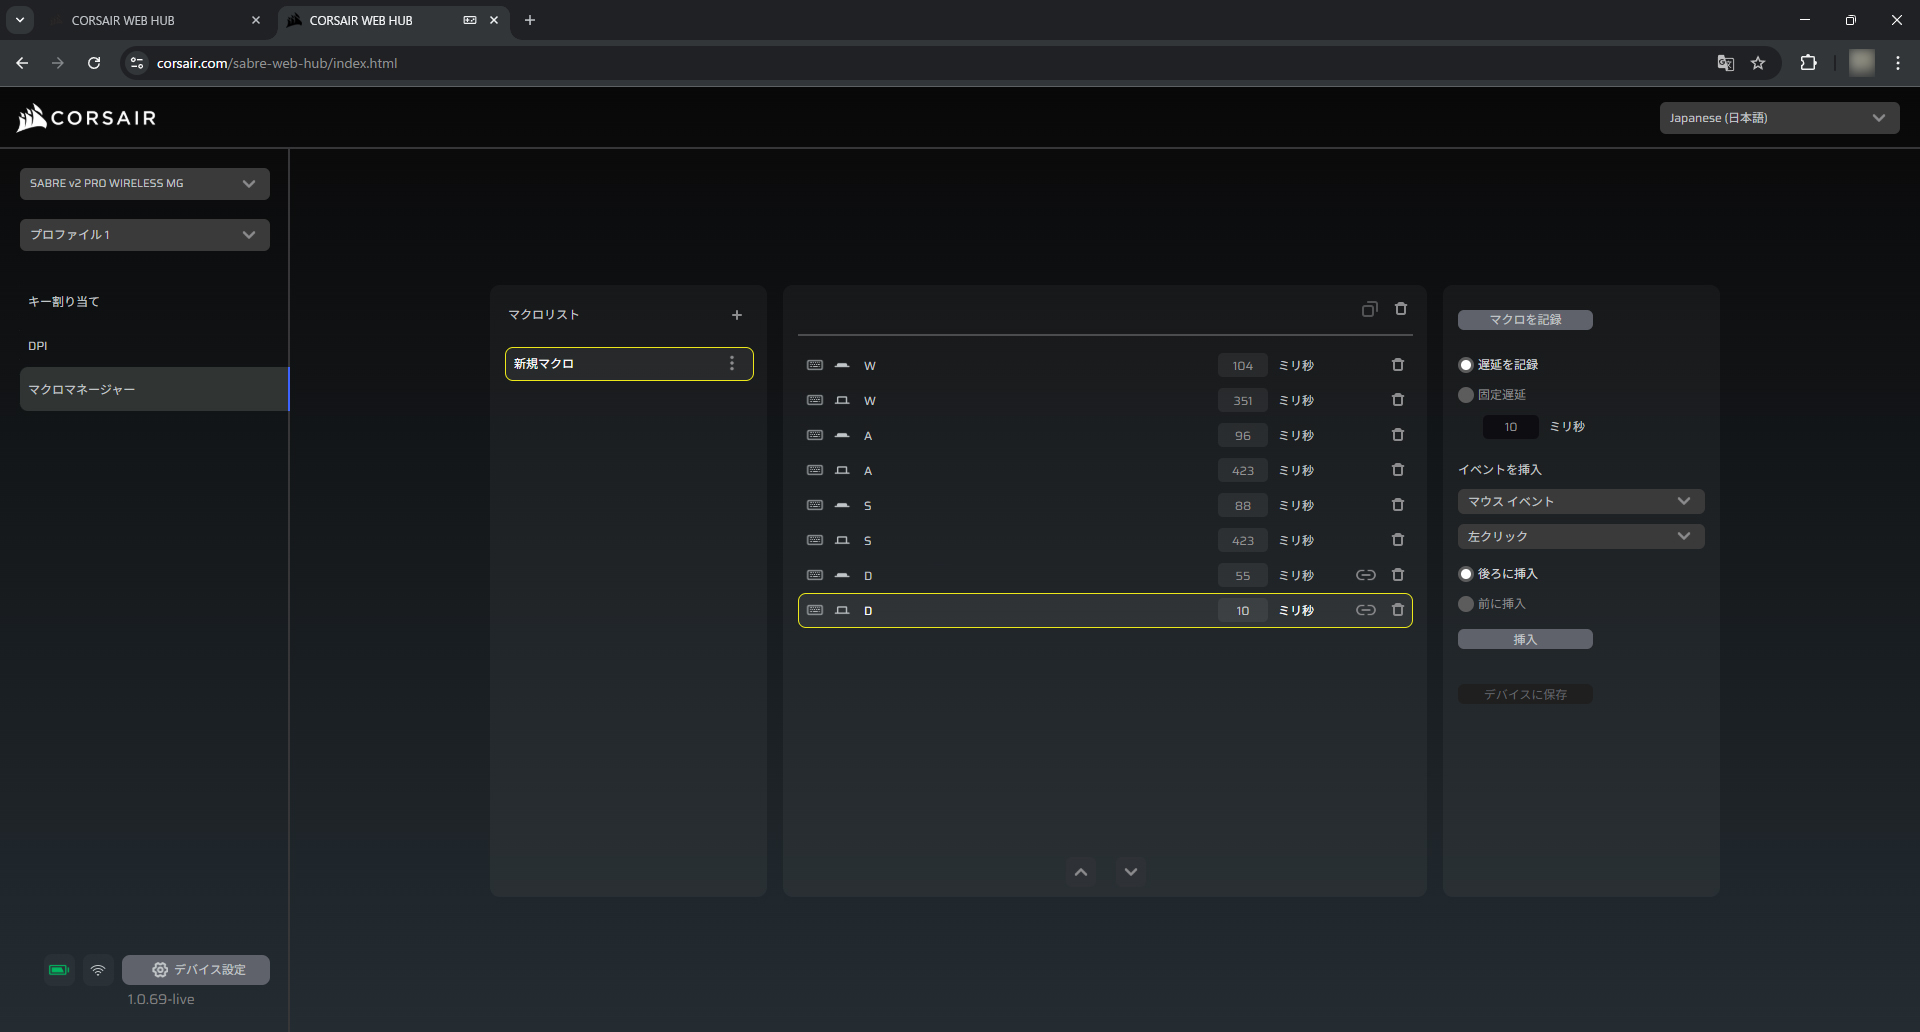Image resolution: width=1920 pixels, height=1032 pixels.
Task: Click the デバイスに保存 button
Action: tap(1525, 694)
